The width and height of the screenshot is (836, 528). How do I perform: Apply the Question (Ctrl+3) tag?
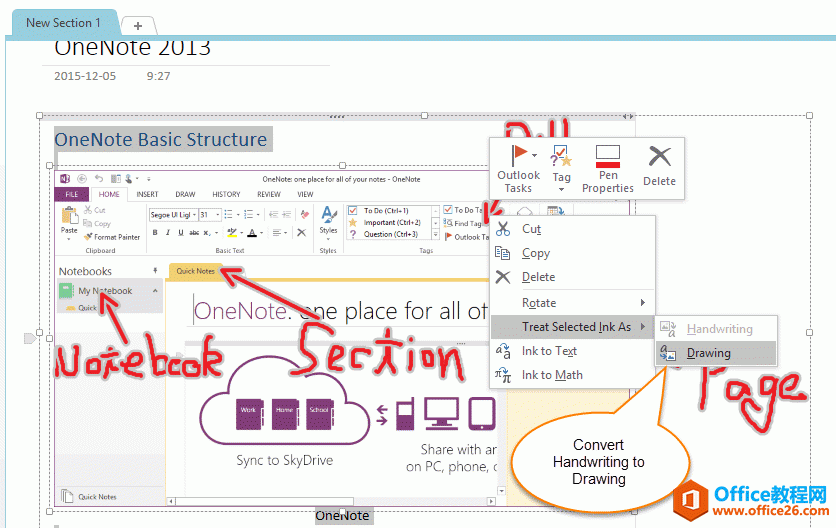point(389,234)
